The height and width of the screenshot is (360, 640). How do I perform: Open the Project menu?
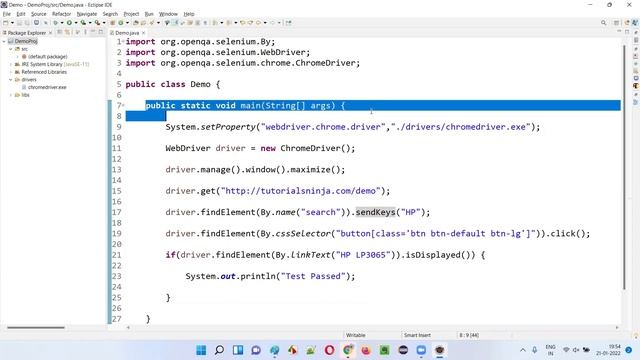(x=131, y=14)
